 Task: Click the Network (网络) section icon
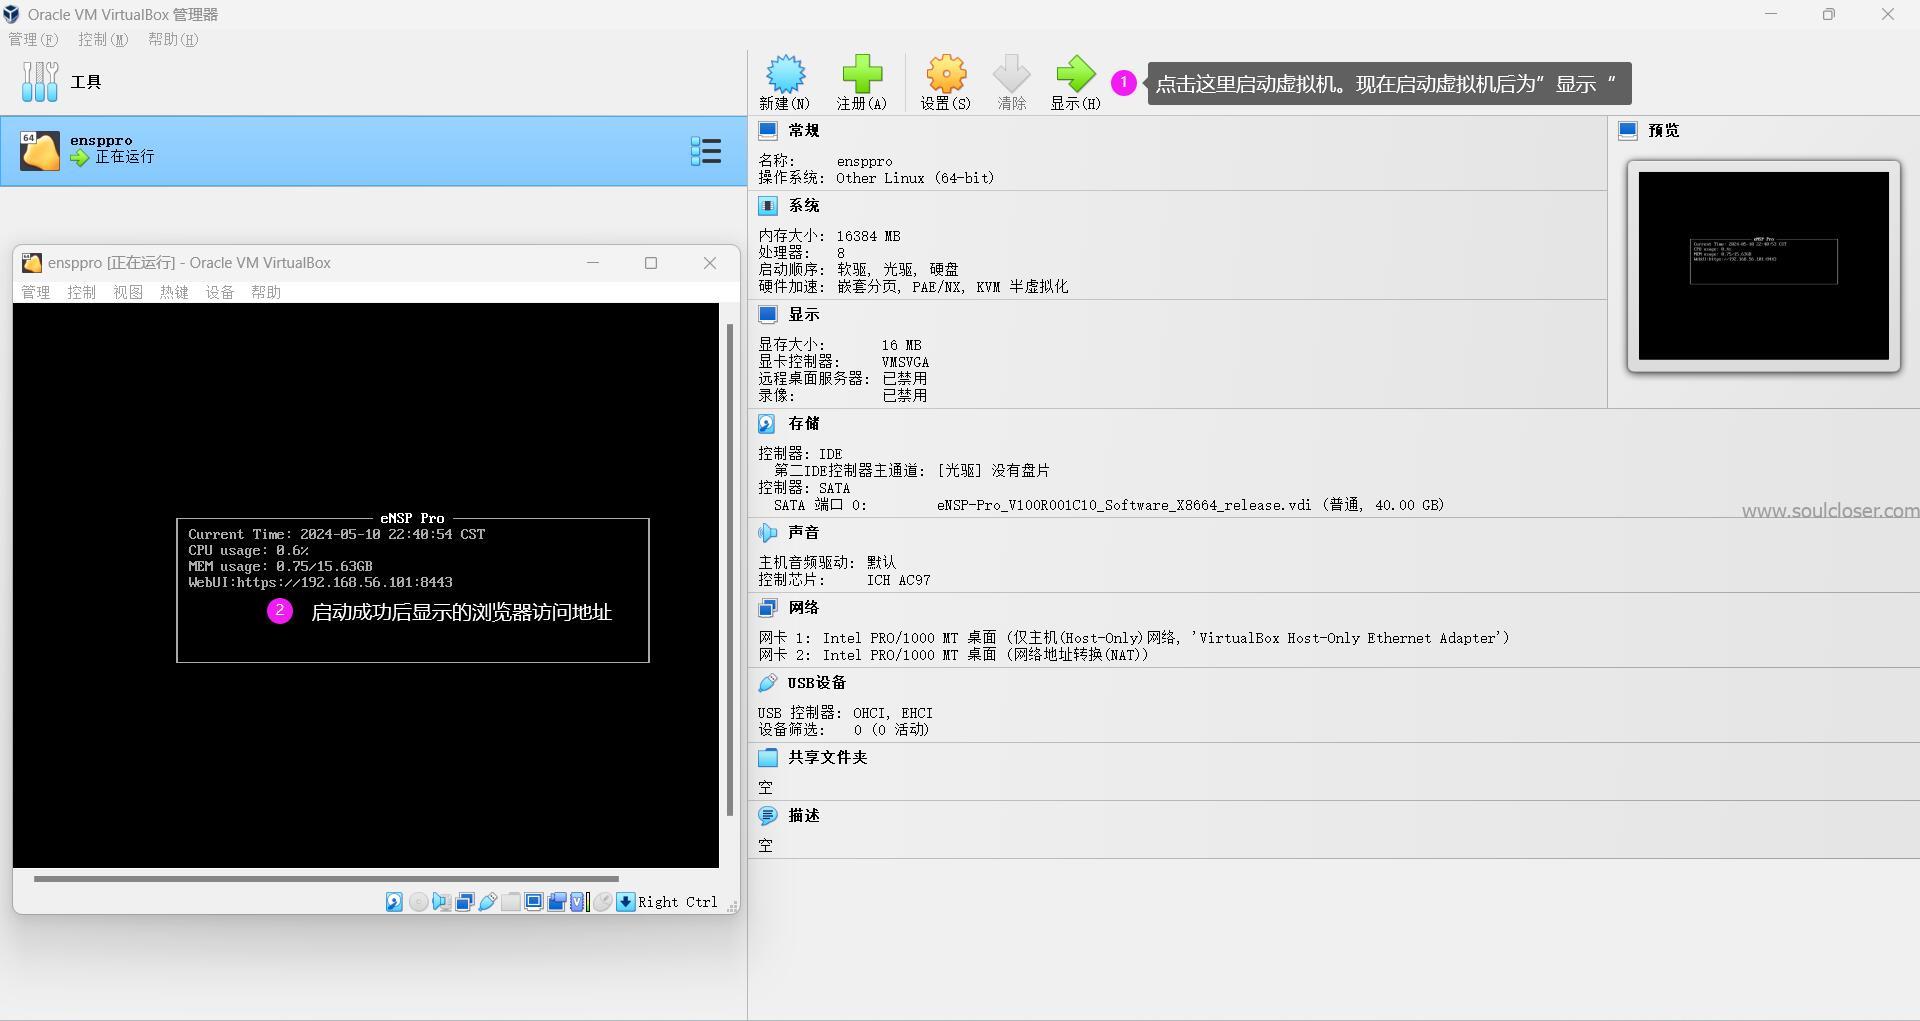point(768,607)
